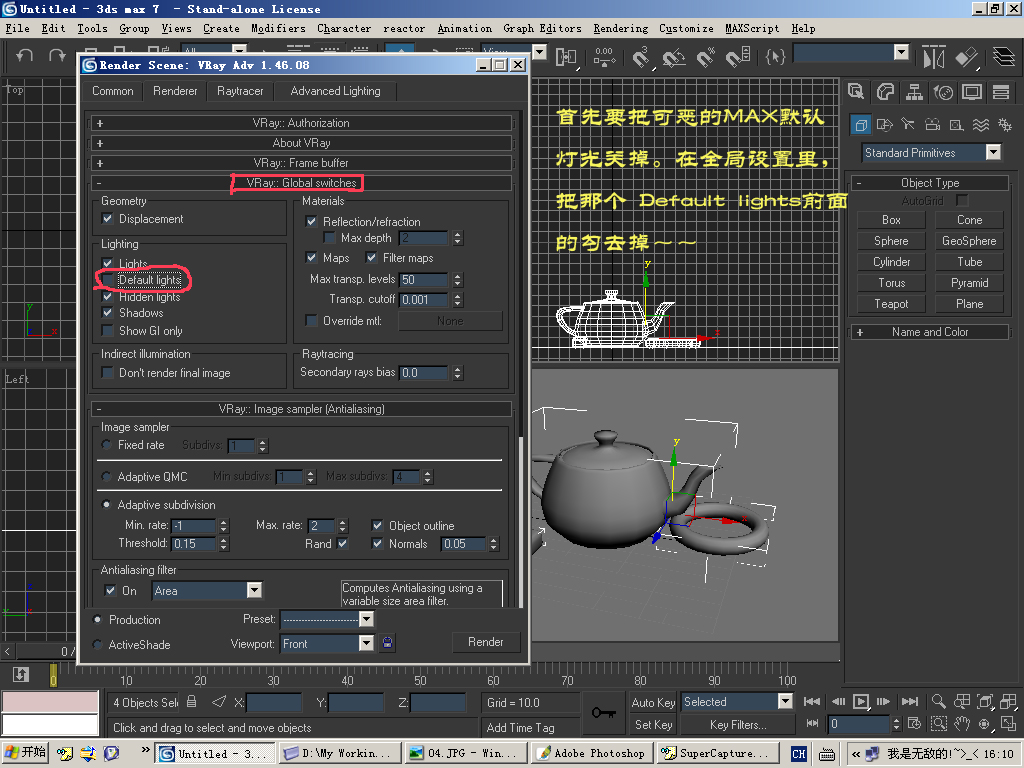This screenshot has width=1024, height=768.
Task: Expand the VRay:: Frame buffer rollout
Action: pos(301,163)
